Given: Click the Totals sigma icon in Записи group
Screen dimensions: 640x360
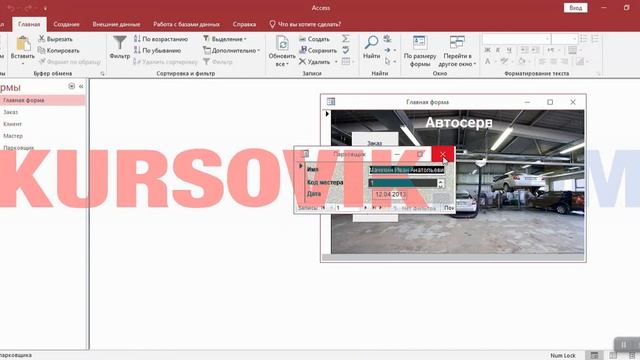Looking at the screenshot, I should click(x=346, y=38).
